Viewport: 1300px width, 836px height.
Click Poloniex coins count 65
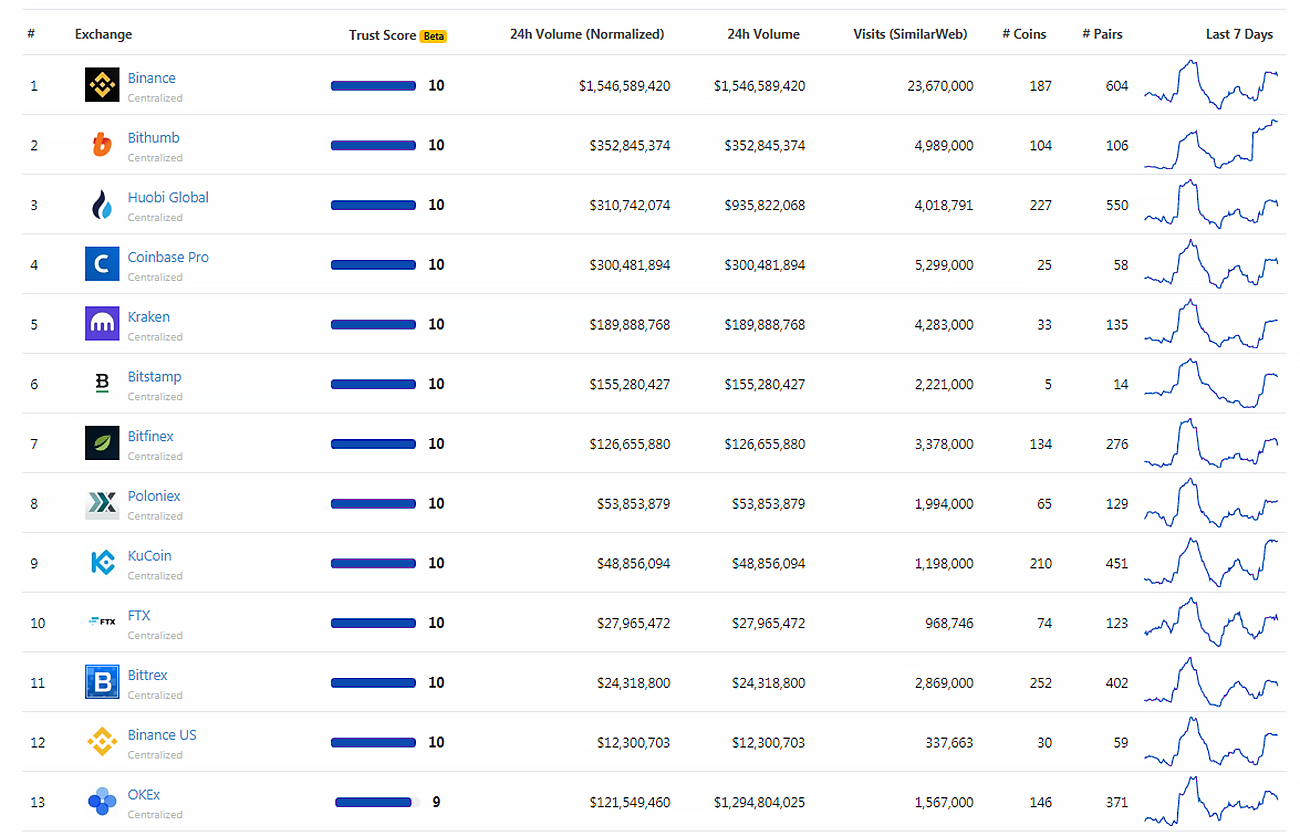(x=1045, y=504)
